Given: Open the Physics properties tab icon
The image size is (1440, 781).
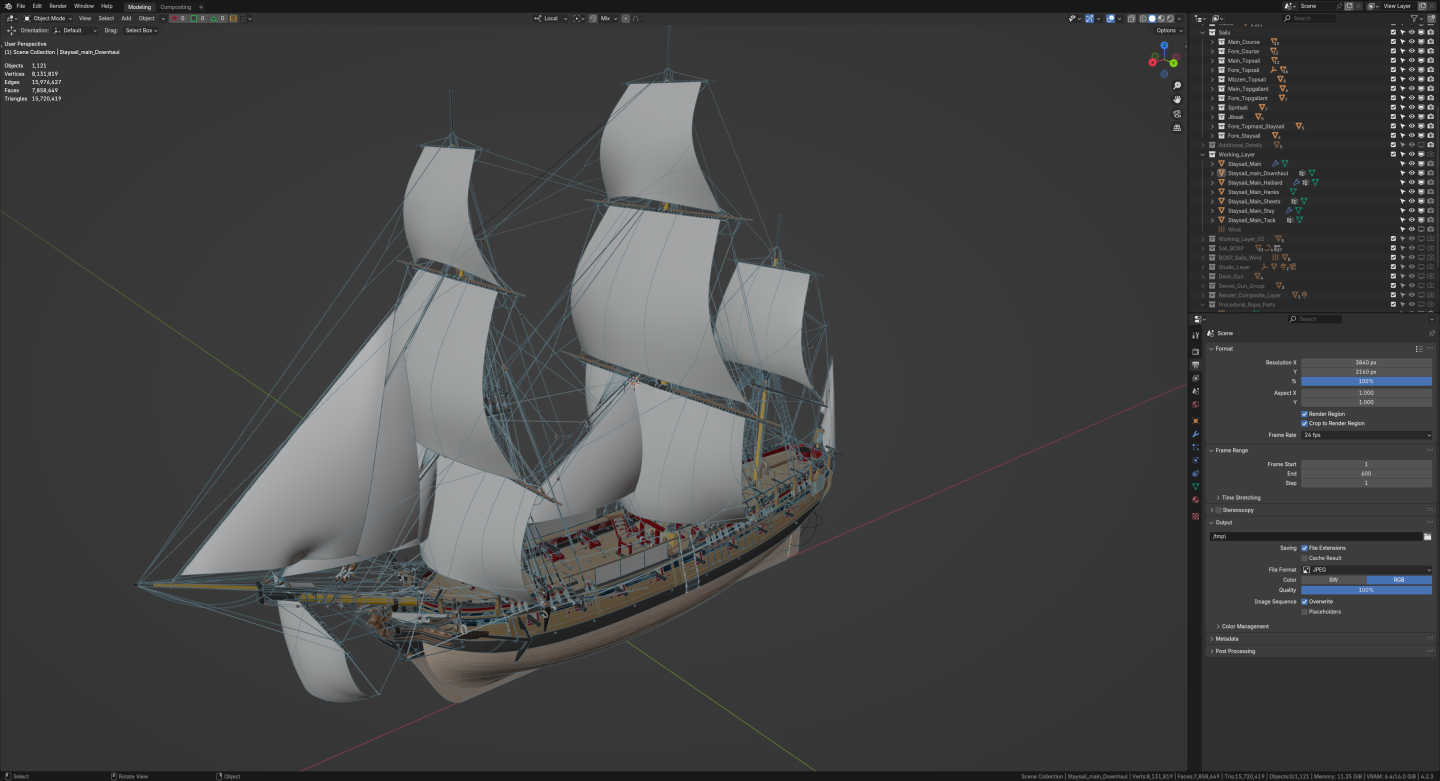Looking at the screenshot, I should 1195,460.
